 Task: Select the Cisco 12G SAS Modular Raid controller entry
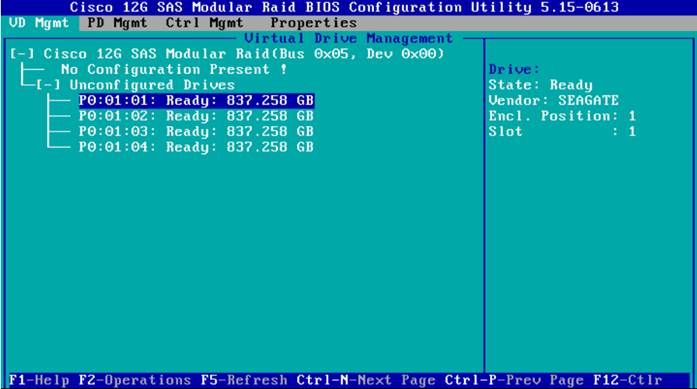244,54
